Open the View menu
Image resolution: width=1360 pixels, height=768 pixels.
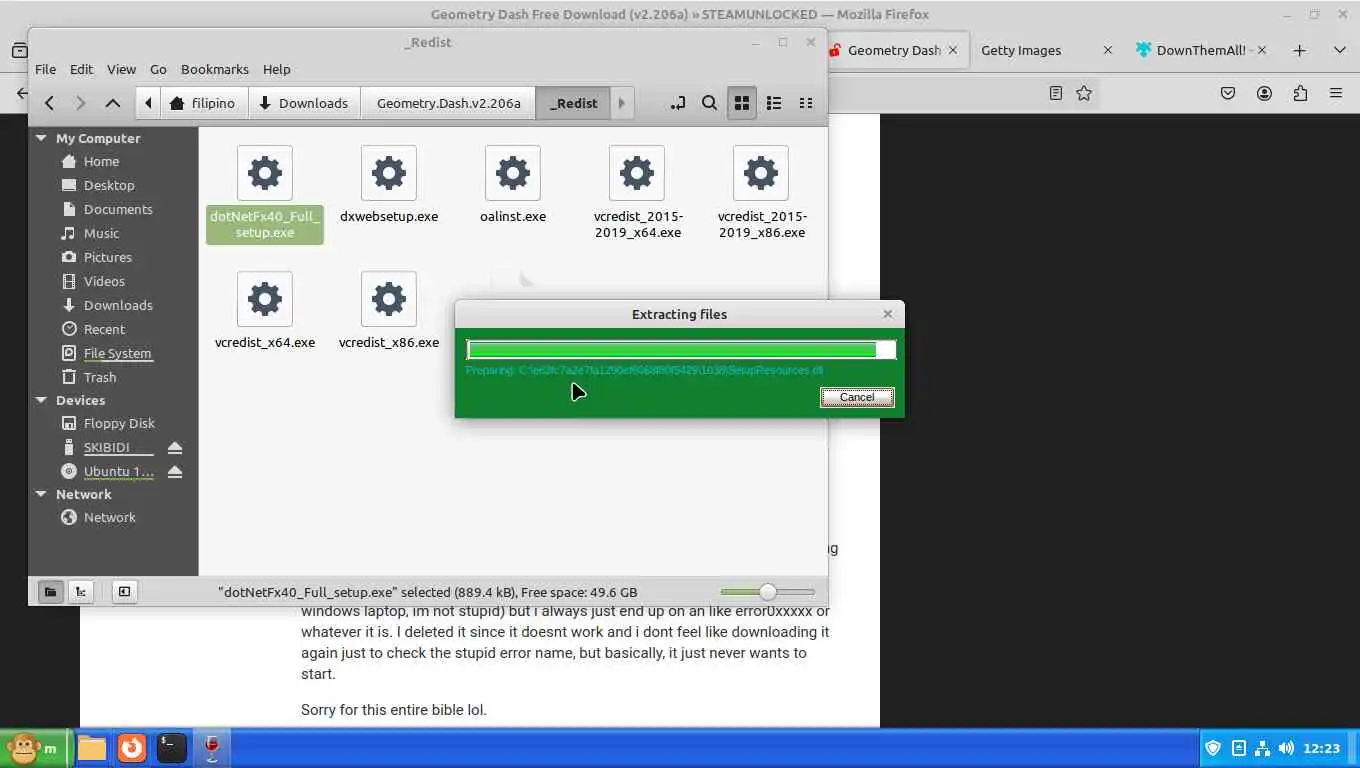pyautogui.click(x=121, y=69)
